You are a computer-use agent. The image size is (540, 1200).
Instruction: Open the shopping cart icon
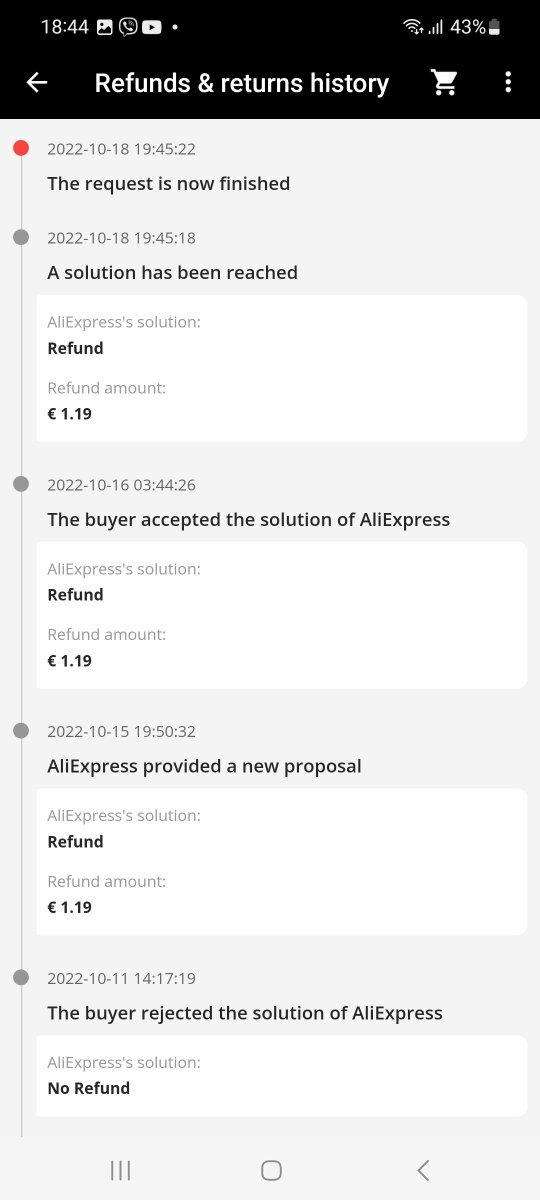pyautogui.click(x=445, y=83)
